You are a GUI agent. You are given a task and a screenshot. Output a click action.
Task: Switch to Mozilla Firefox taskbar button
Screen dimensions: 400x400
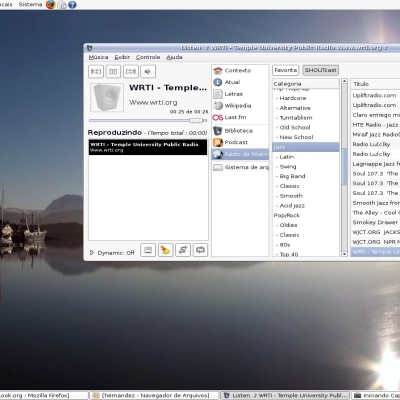point(43,395)
